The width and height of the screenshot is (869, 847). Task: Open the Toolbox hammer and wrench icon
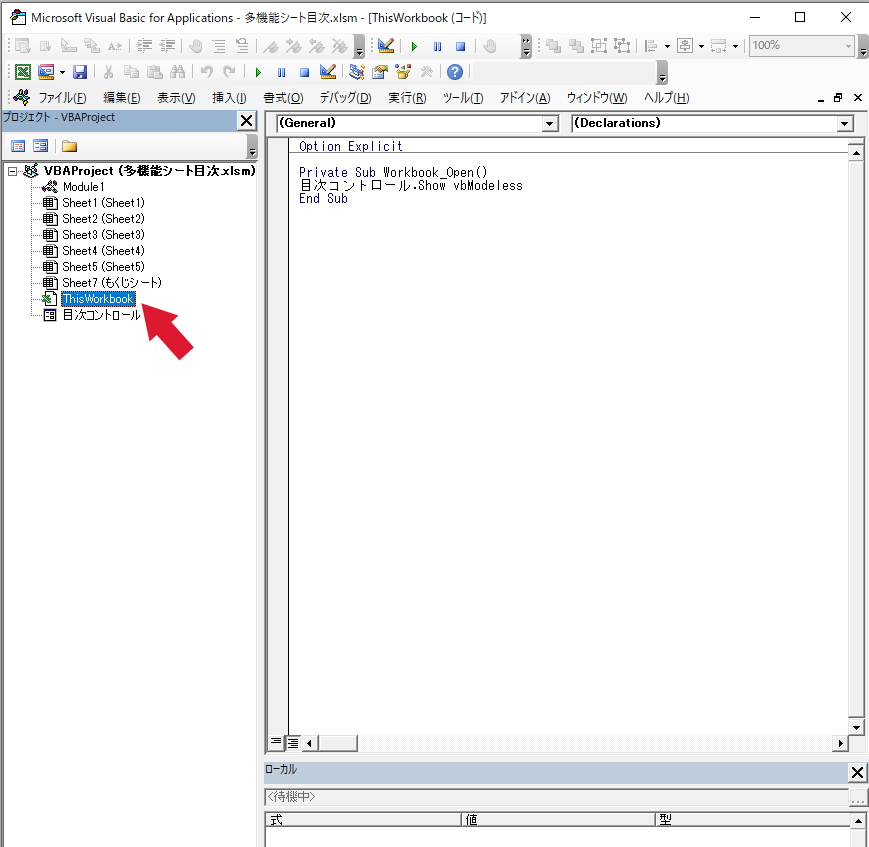coord(426,72)
